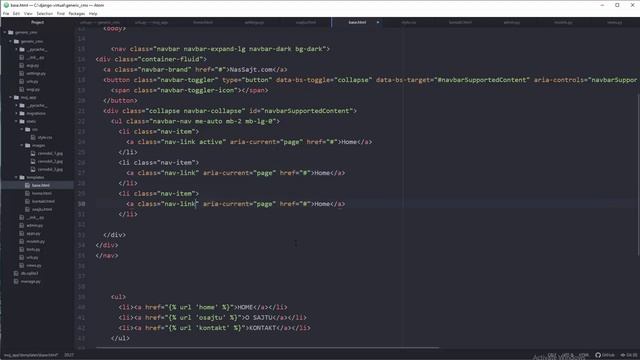Image resolution: width=640 pixels, height=360 pixels.
Task: Open the Edit menu
Action: pyautogui.click(x=16, y=13)
